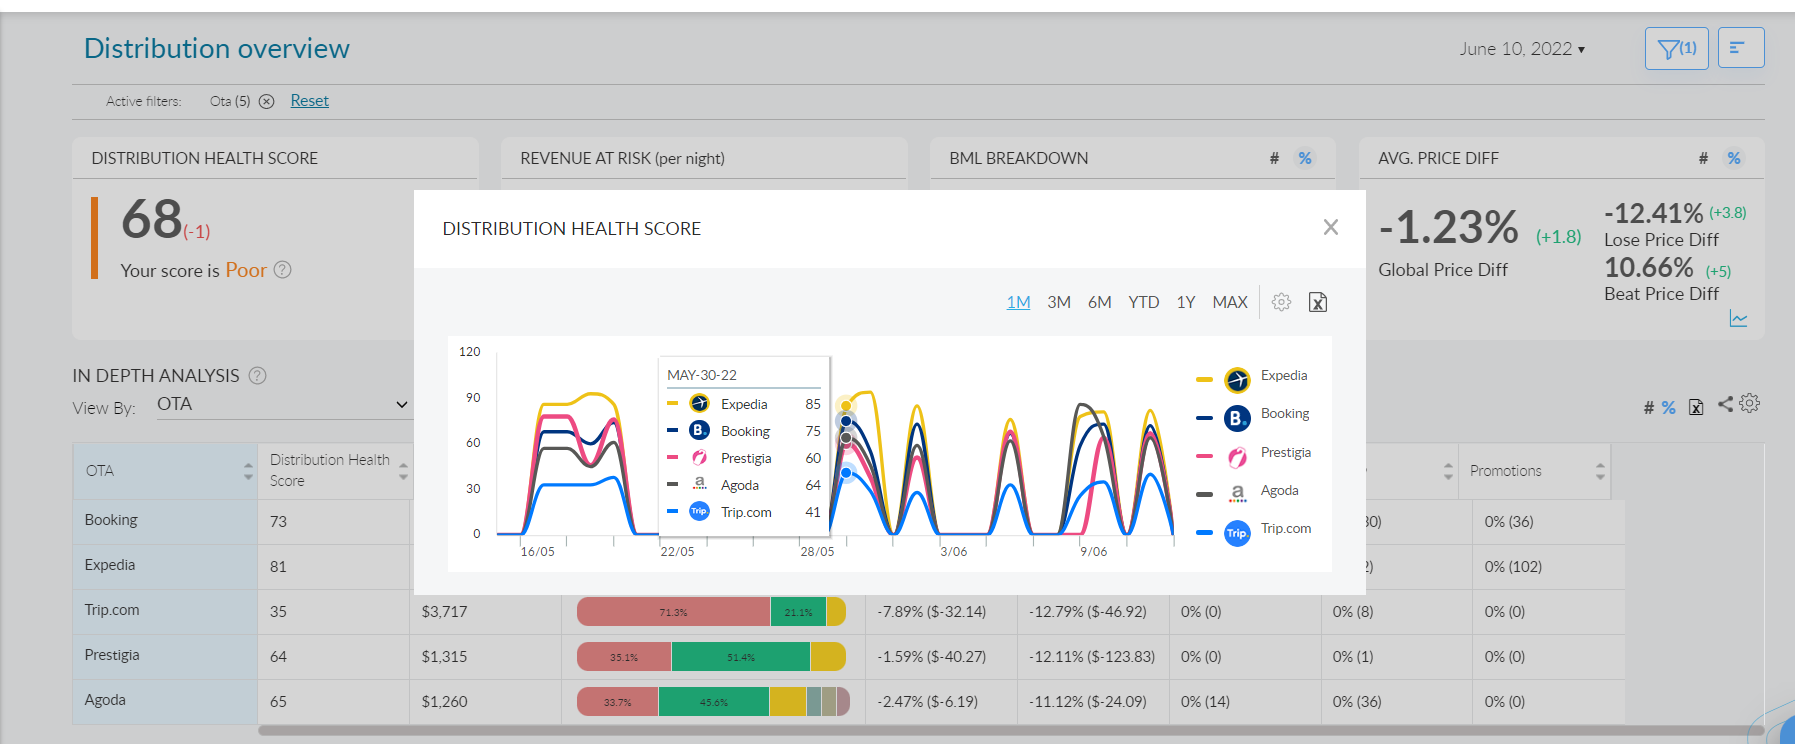Click the table's horizontal scrollbar

[1010, 731]
